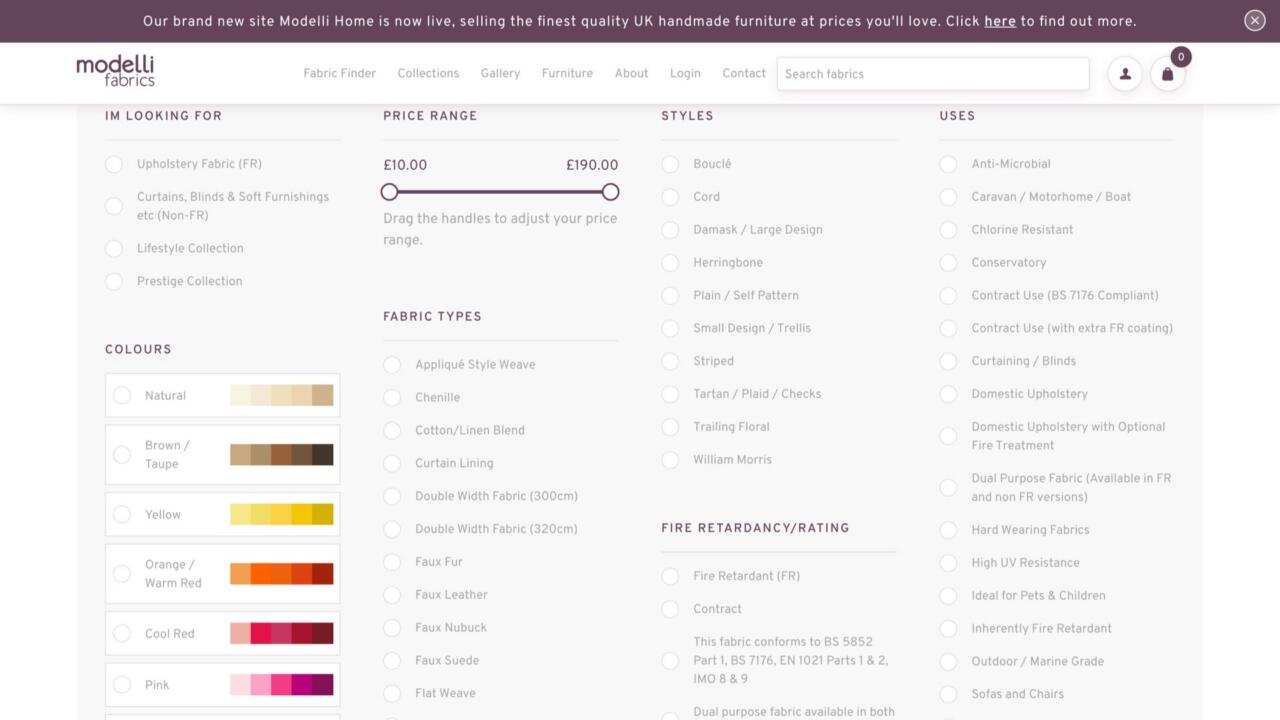This screenshot has width=1280, height=720.
Task: Open the Contact page
Action: point(744,73)
